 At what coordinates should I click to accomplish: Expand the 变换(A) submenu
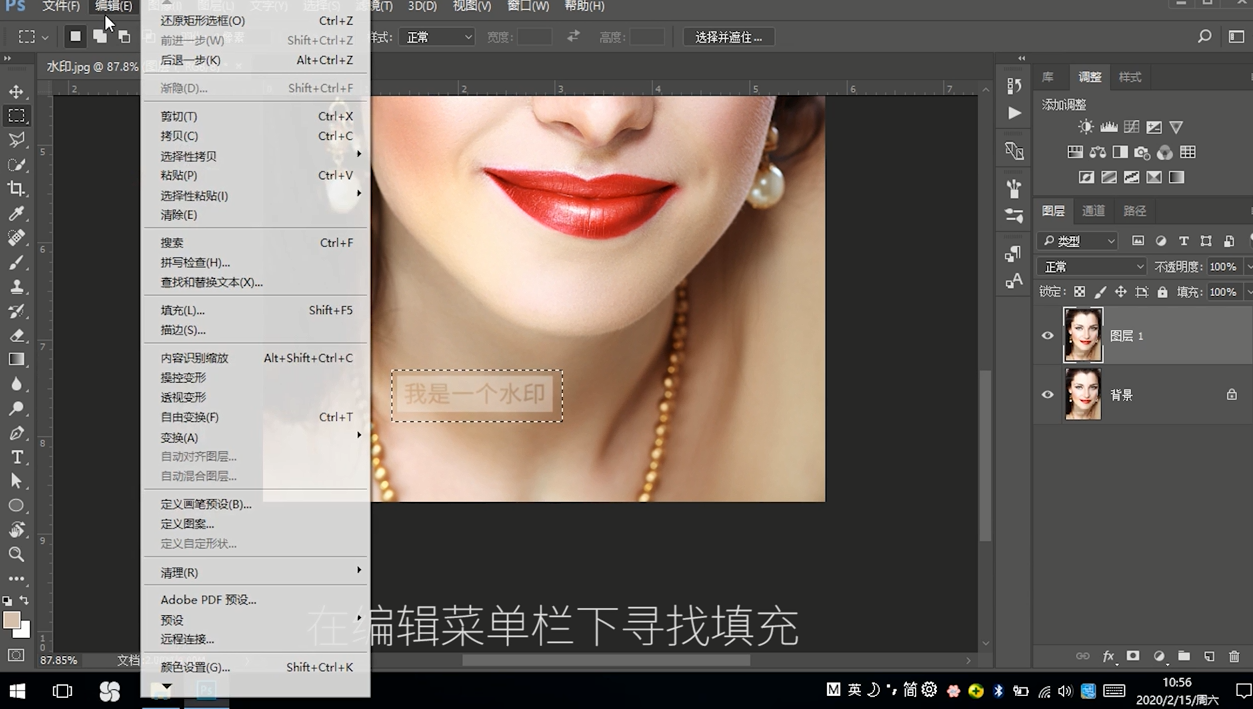[255, 437]
